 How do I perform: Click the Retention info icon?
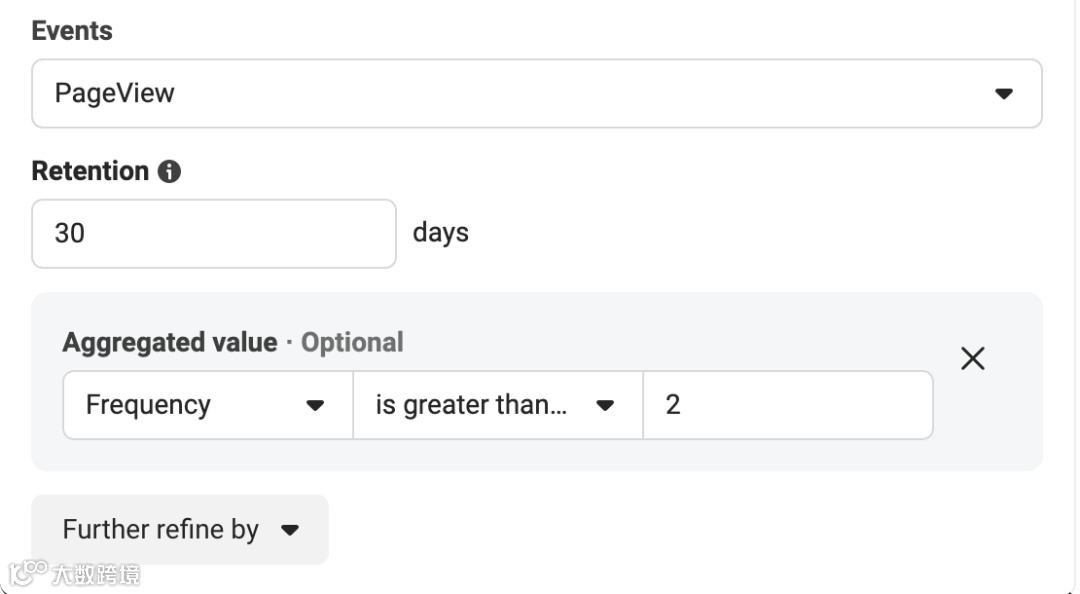click(x=169, y=172)
